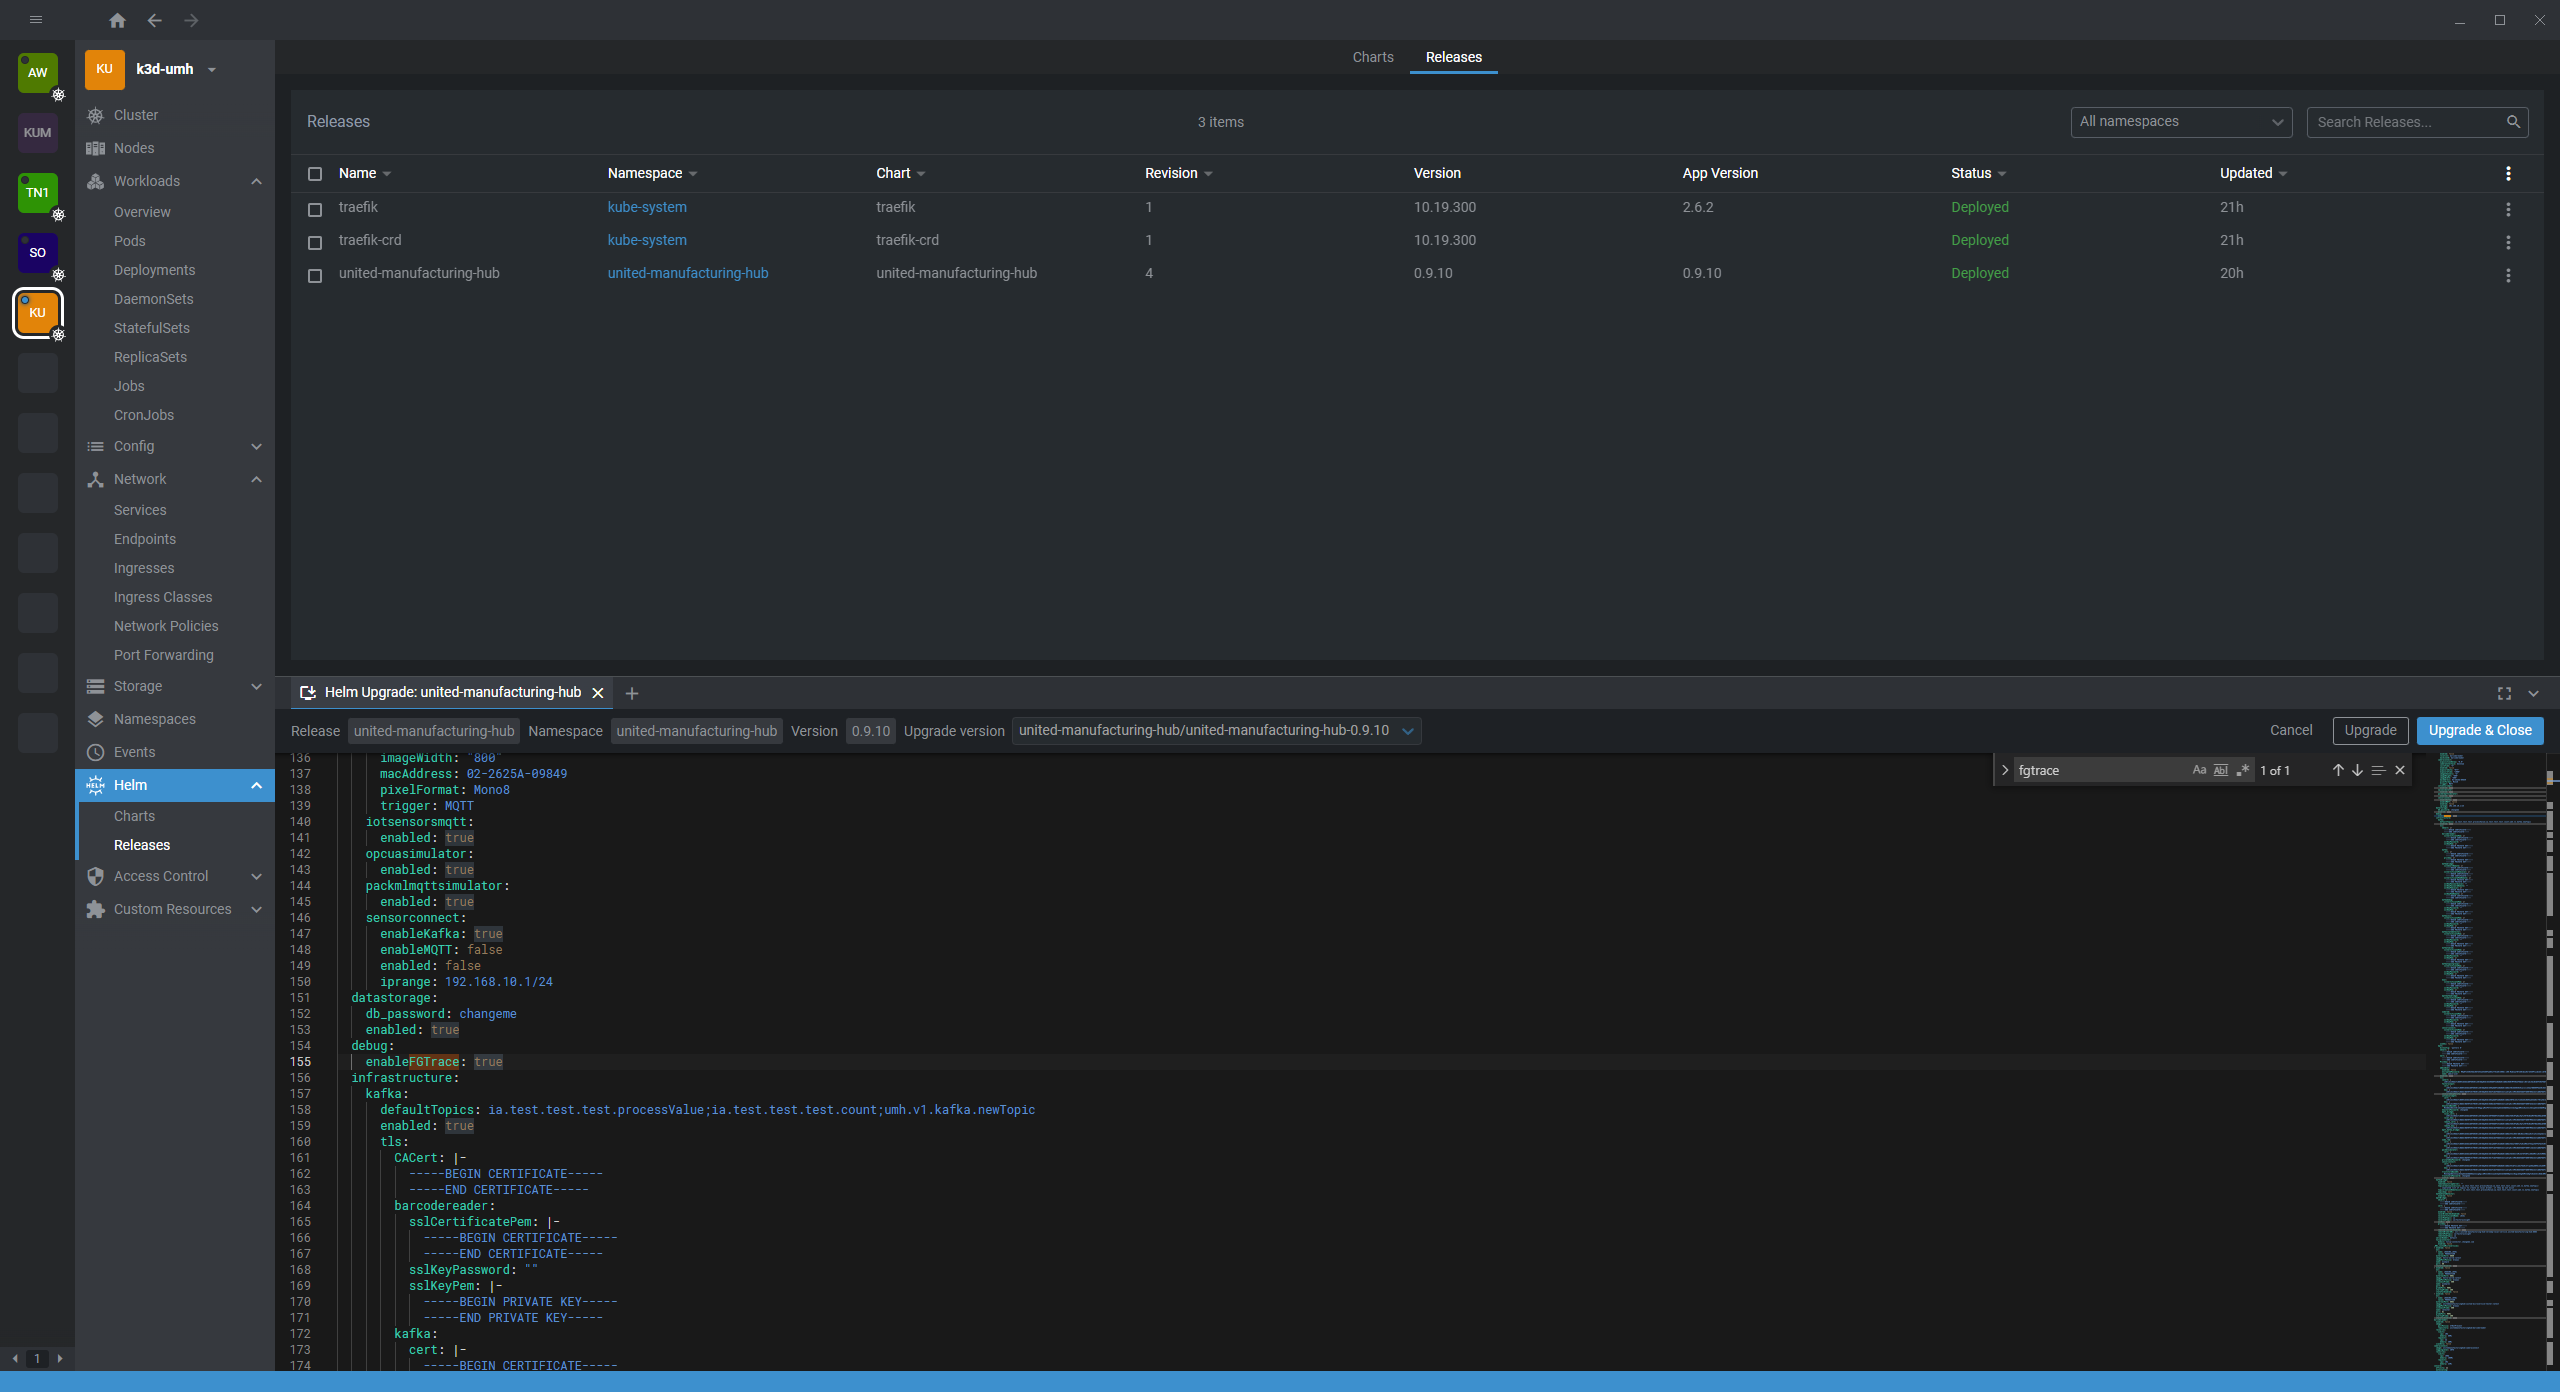Viewport: 2560px width, 1392px height.
Task: Toggle Match Case in find widget
Action: coord(2199,770)
